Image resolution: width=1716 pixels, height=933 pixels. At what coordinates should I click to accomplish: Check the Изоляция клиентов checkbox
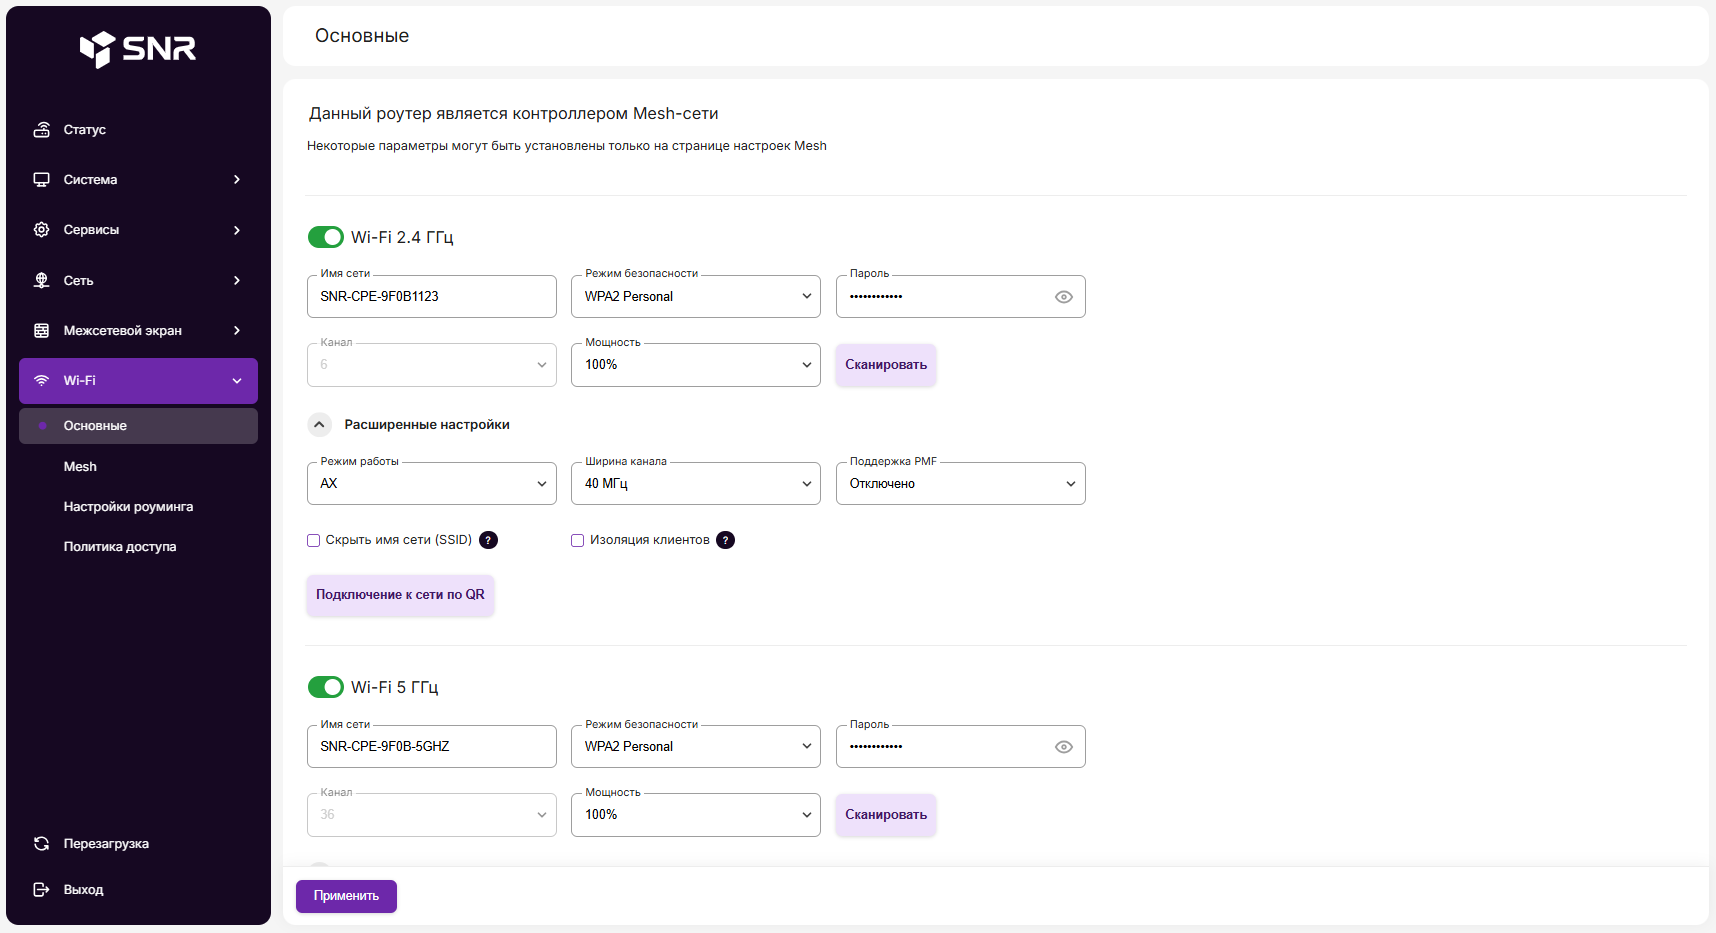tap(578, 541)
